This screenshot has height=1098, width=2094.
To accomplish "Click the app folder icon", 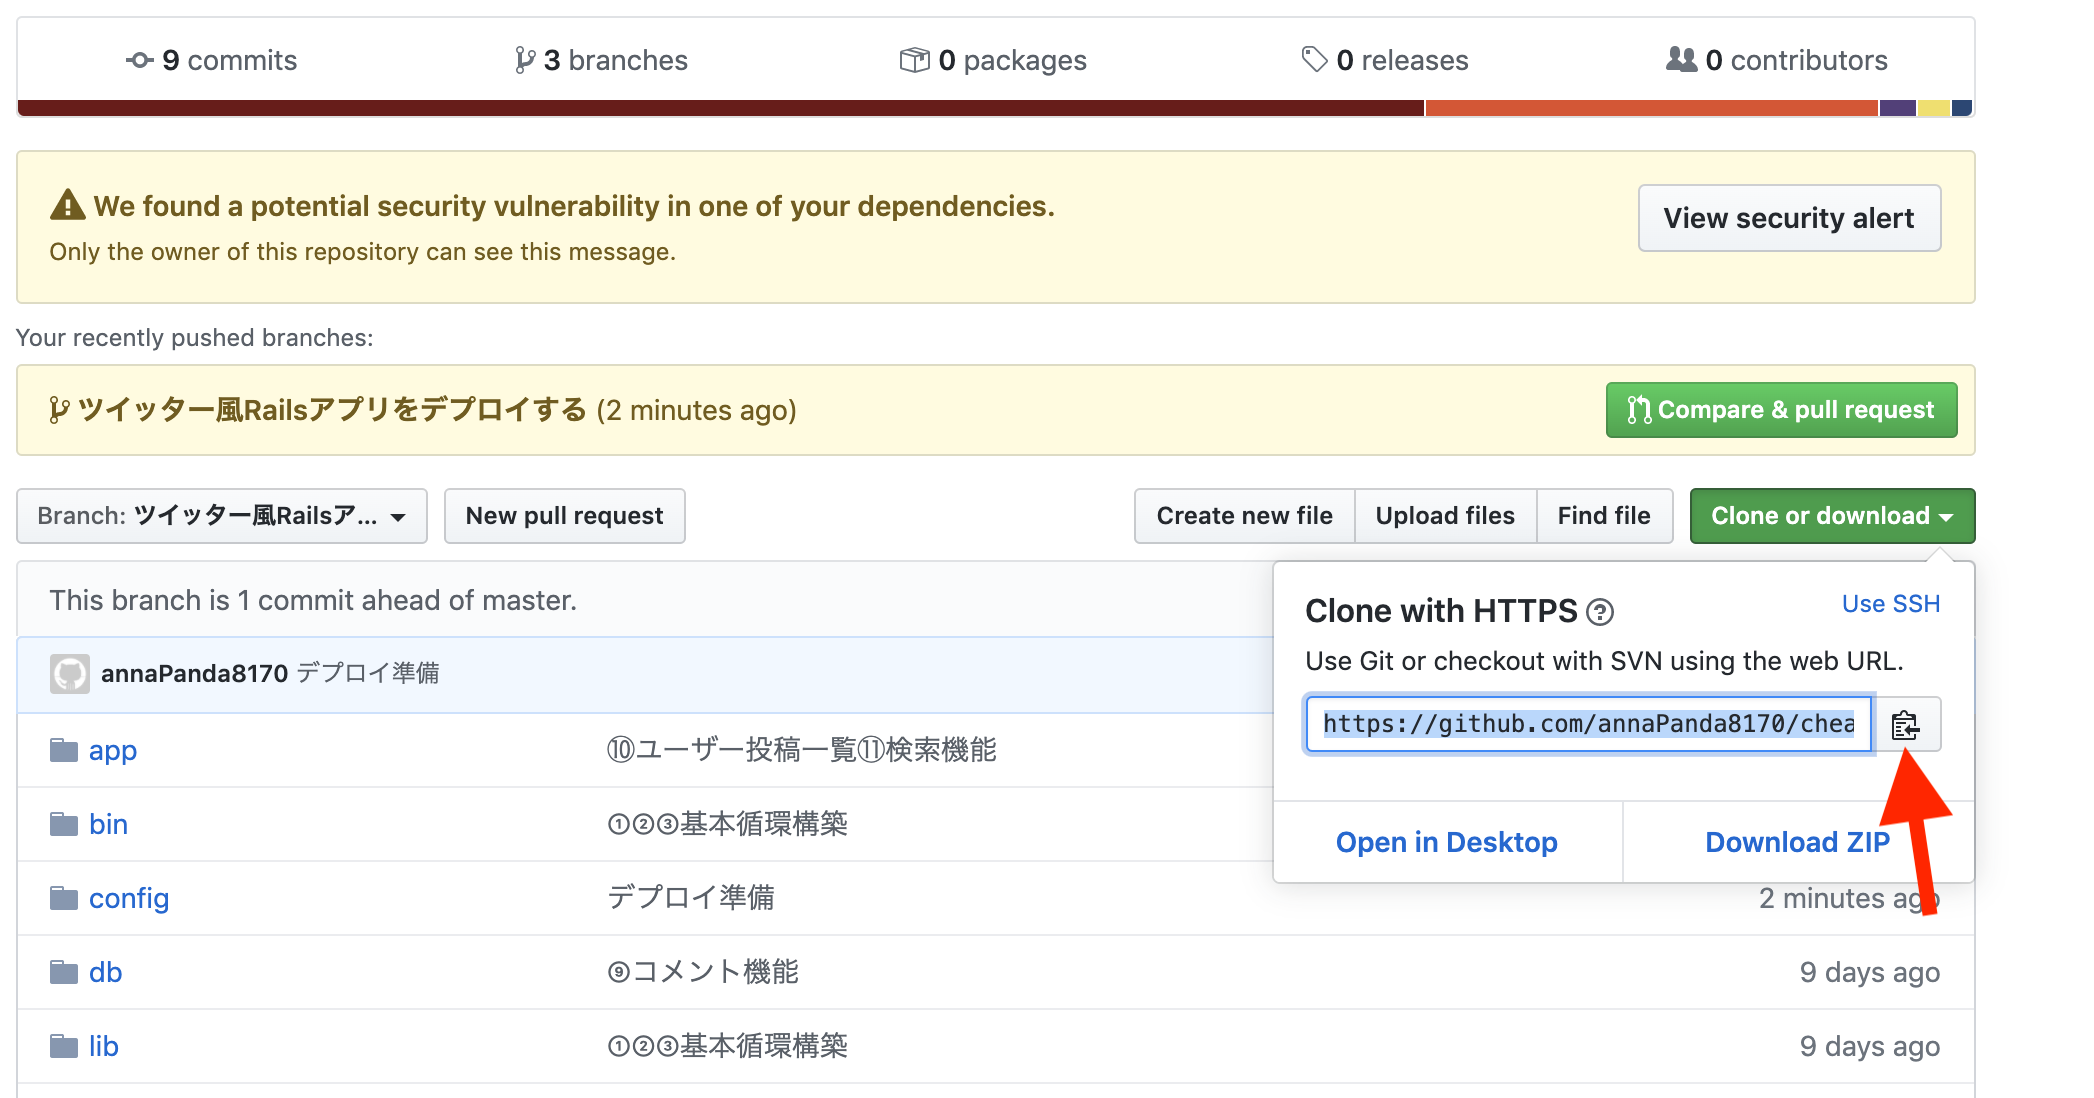I will [64, 750].
